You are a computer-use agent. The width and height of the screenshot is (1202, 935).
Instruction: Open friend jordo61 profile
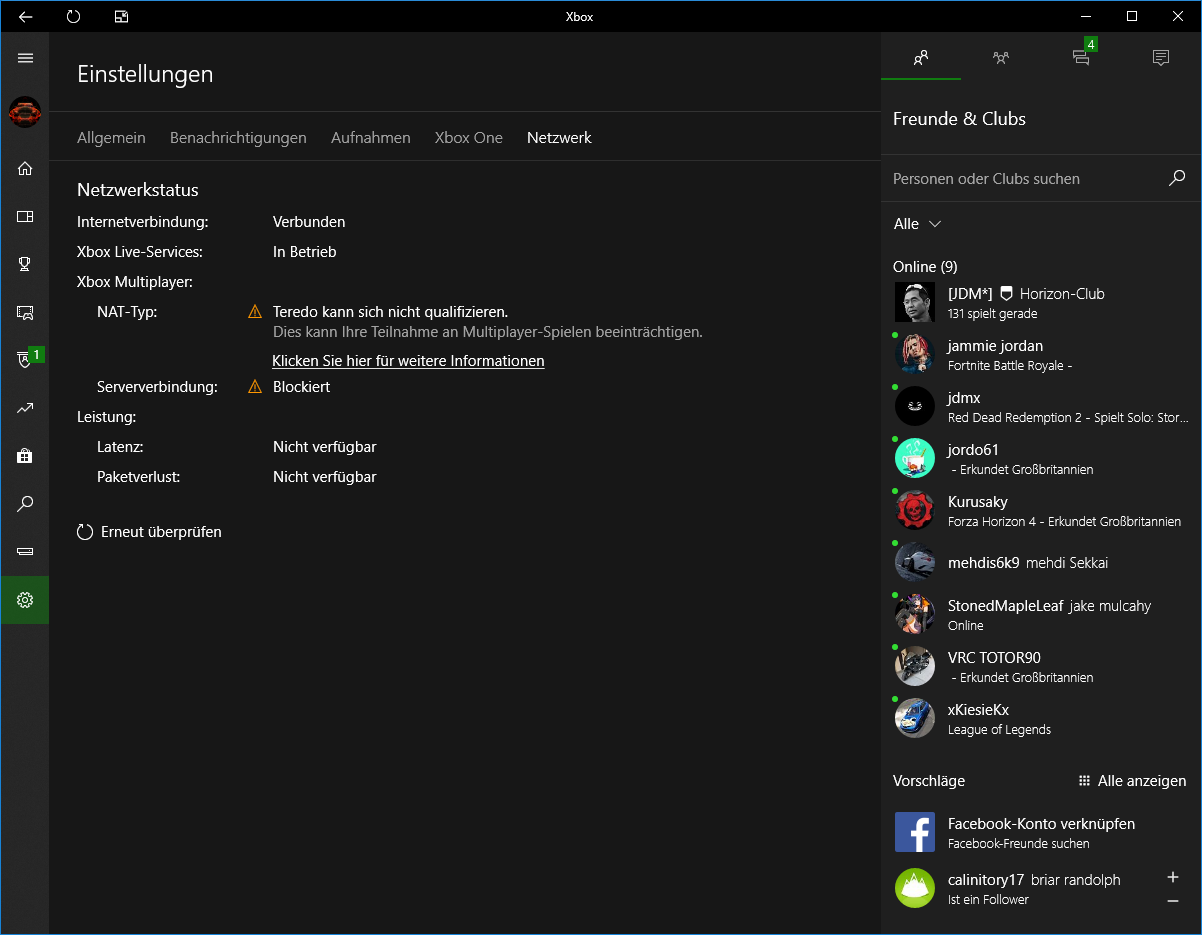[x=1041, y=458]
